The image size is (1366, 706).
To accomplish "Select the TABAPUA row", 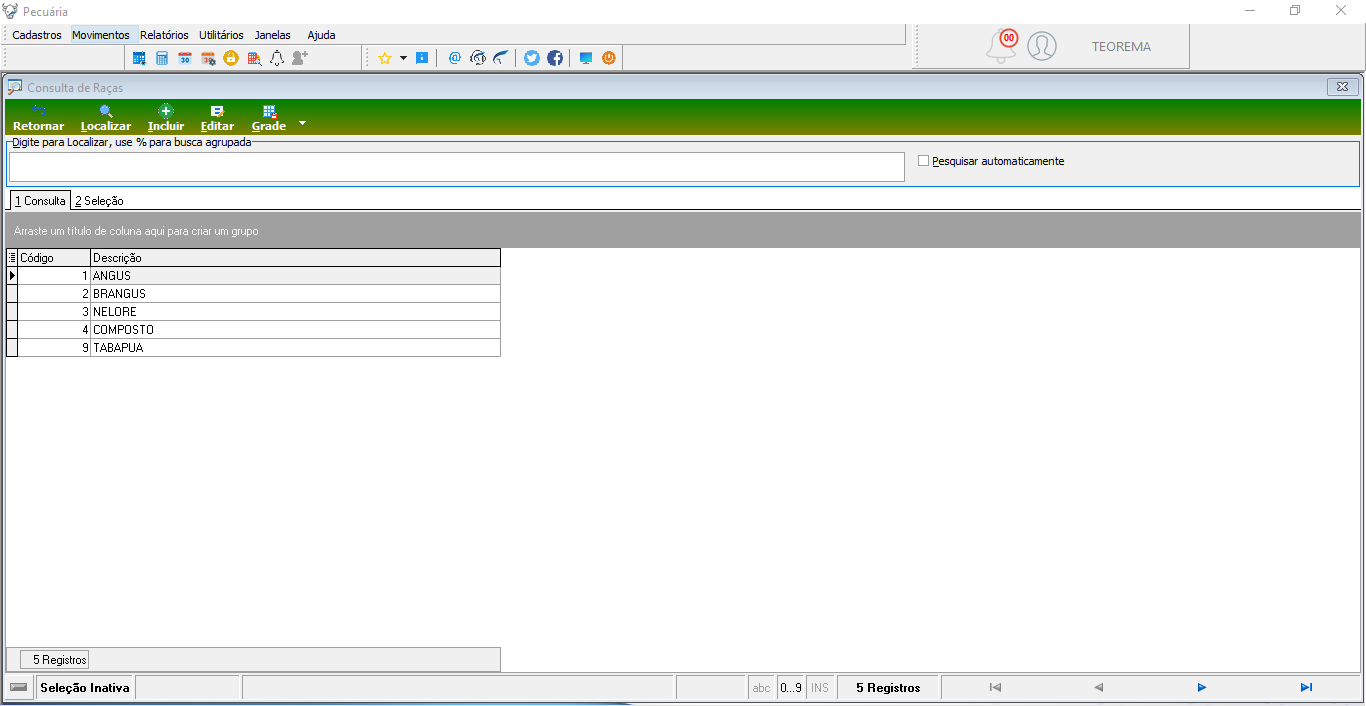I will tap(253, 348).
